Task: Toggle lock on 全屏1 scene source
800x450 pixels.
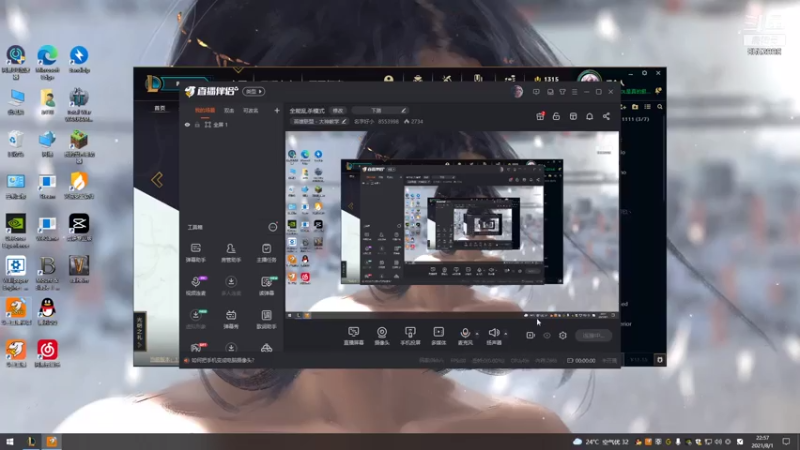Action: pos(197,124)
